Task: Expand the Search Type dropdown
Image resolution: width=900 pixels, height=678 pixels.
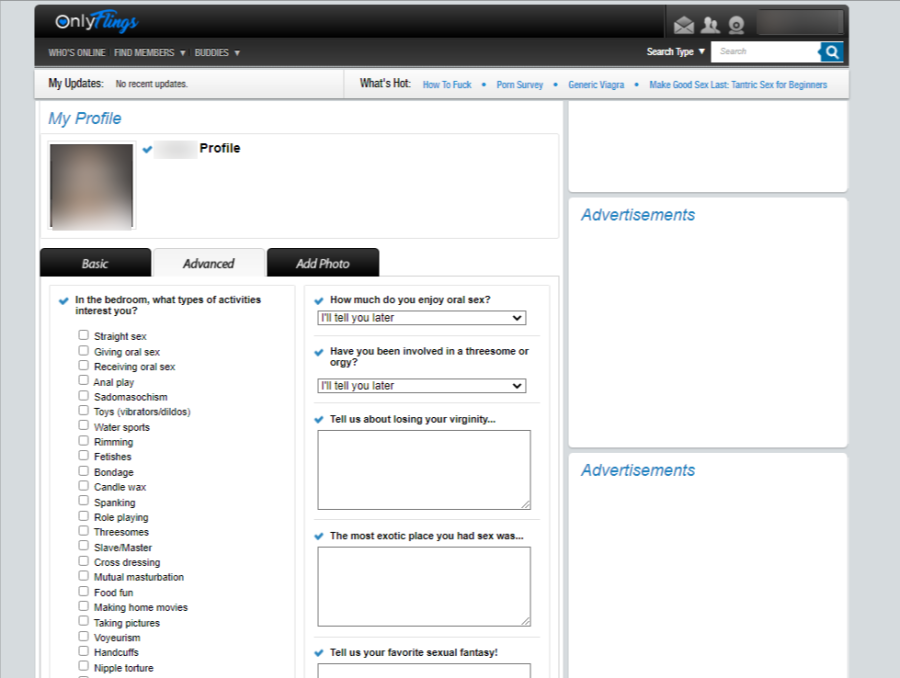Action: pyautogui.click(x=676, y=52)
